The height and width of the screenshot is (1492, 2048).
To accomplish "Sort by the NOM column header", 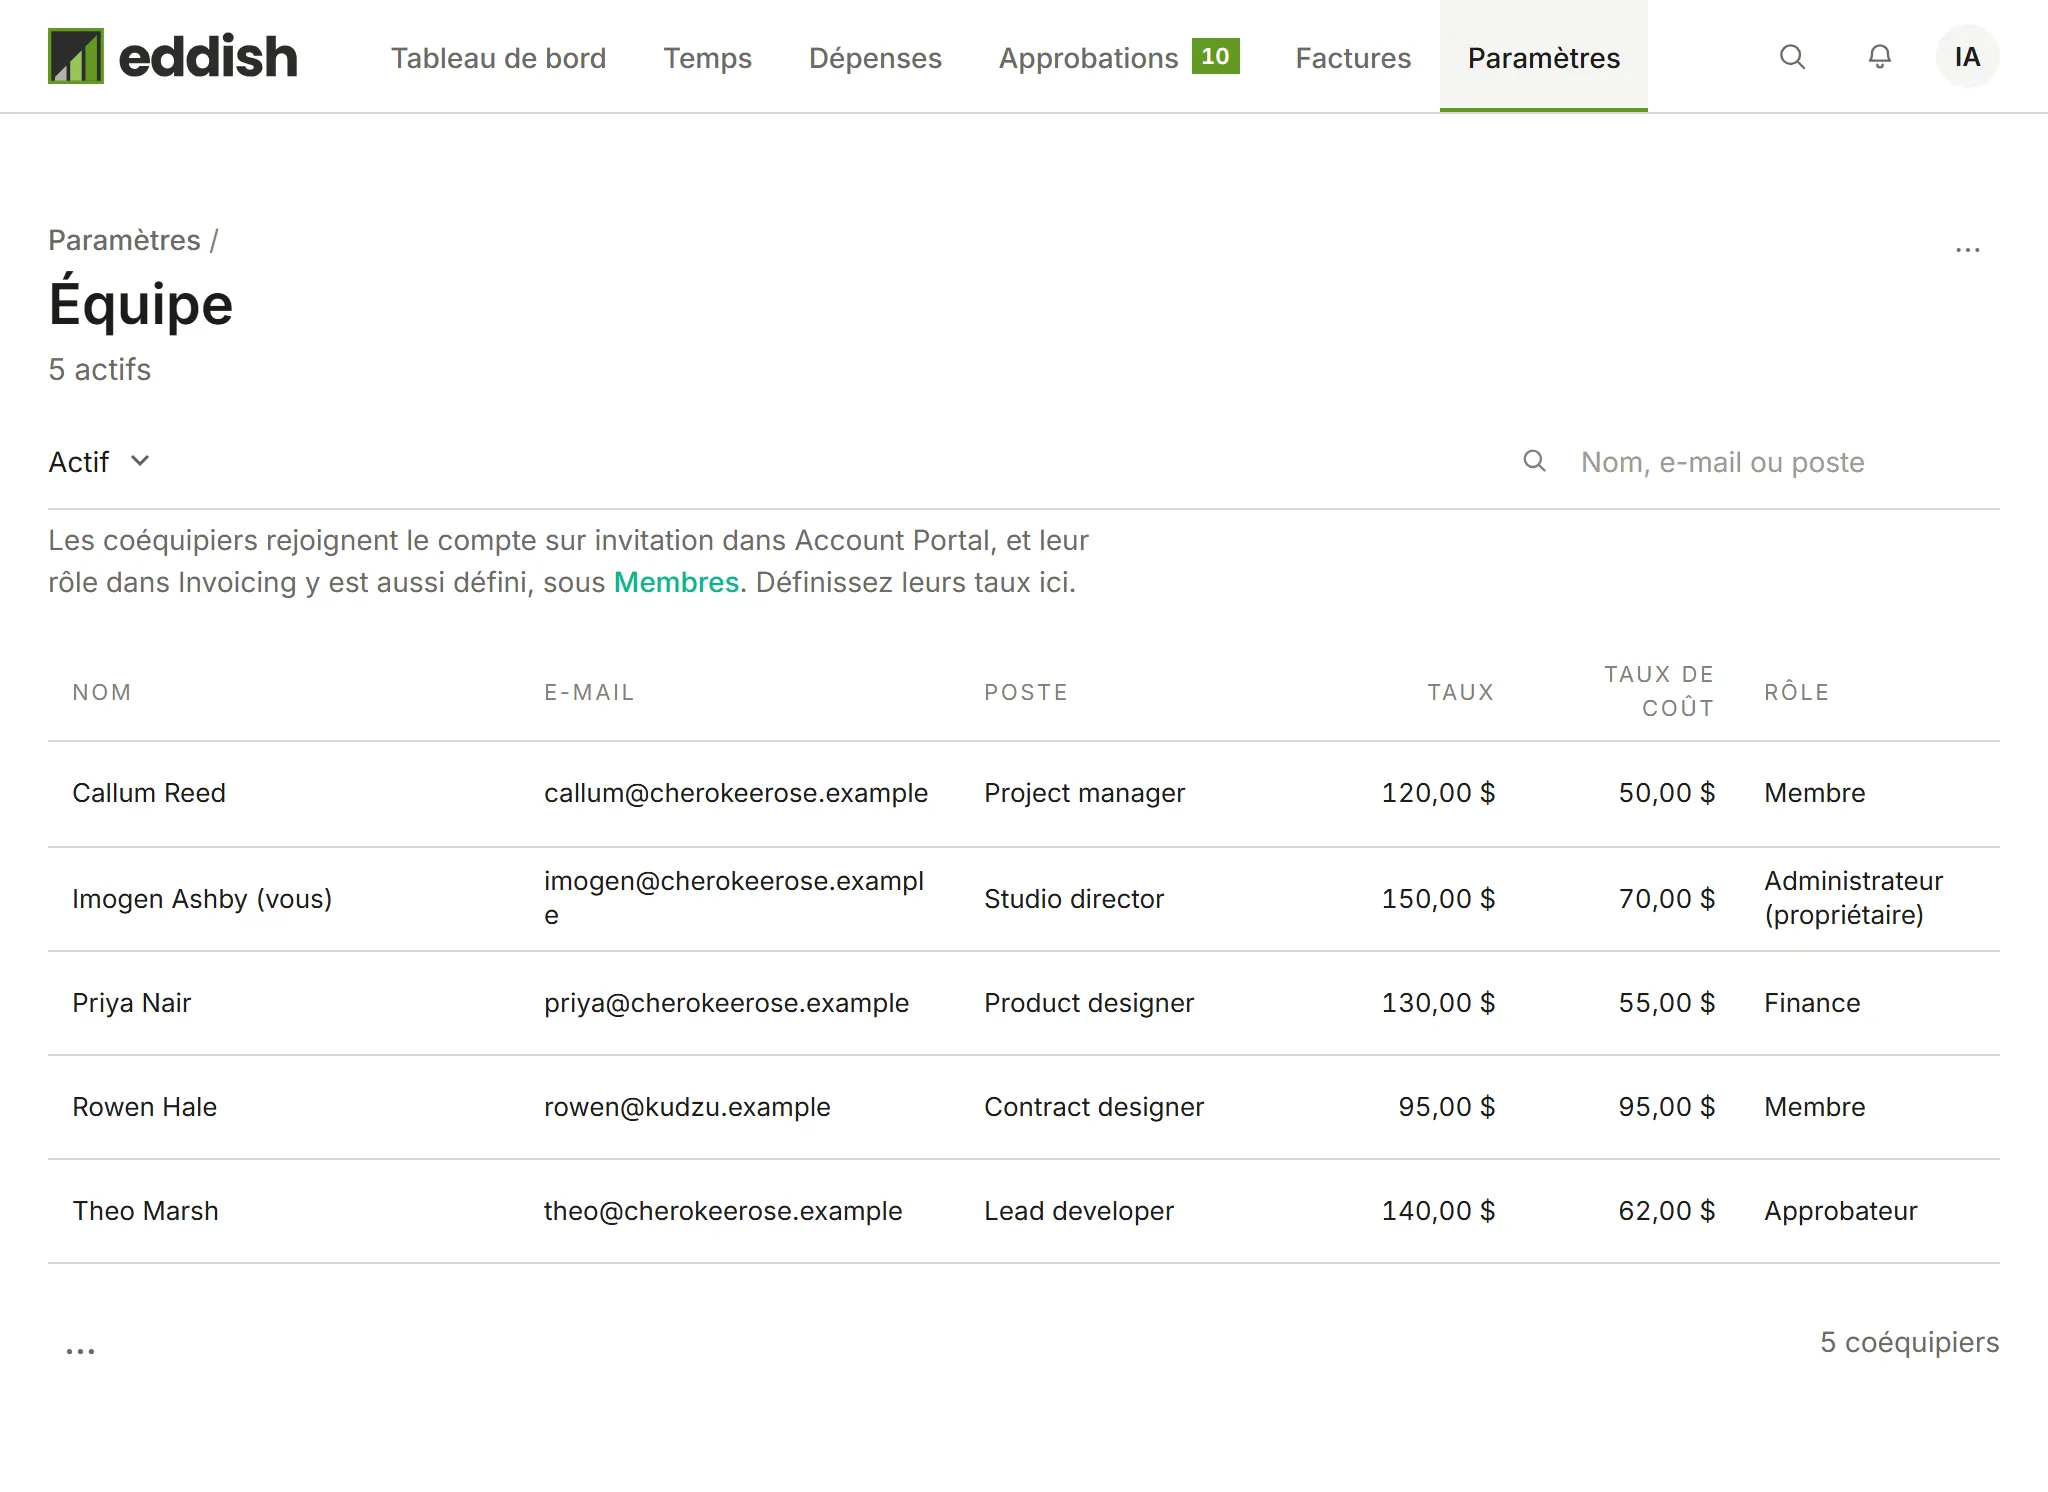I will click(x=102, y=692).
